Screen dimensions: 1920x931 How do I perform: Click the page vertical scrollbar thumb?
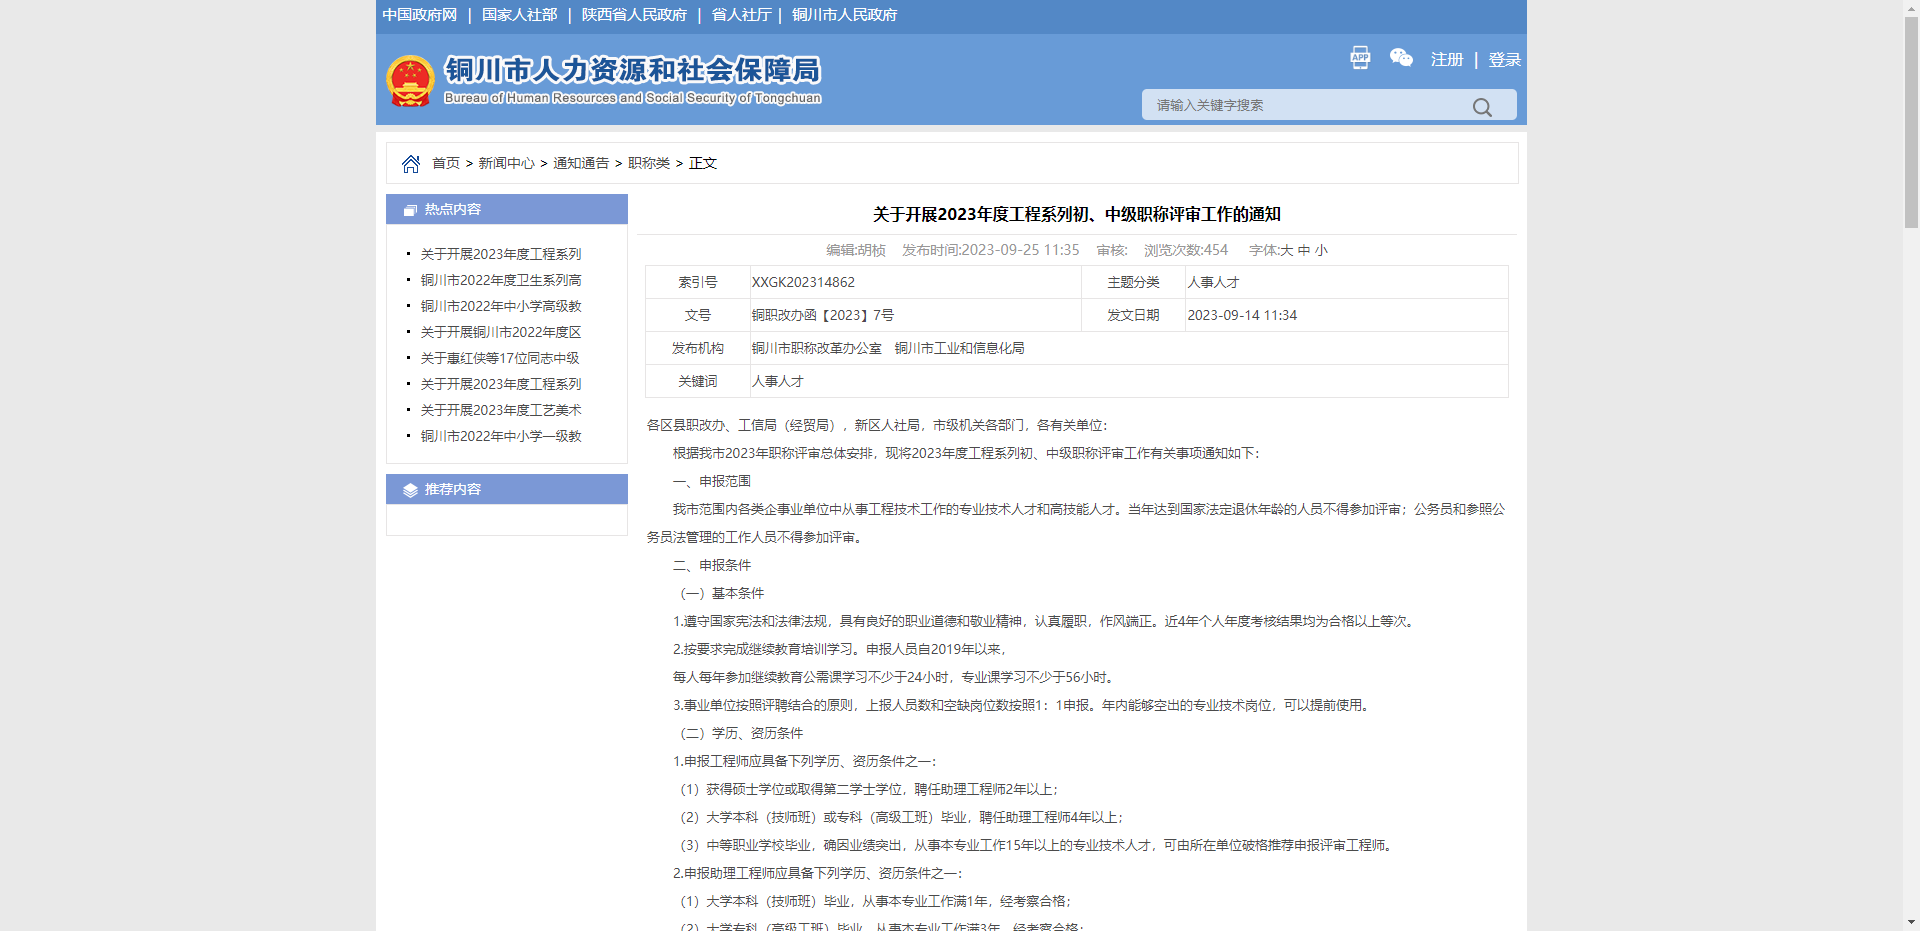coord(1911,120)
